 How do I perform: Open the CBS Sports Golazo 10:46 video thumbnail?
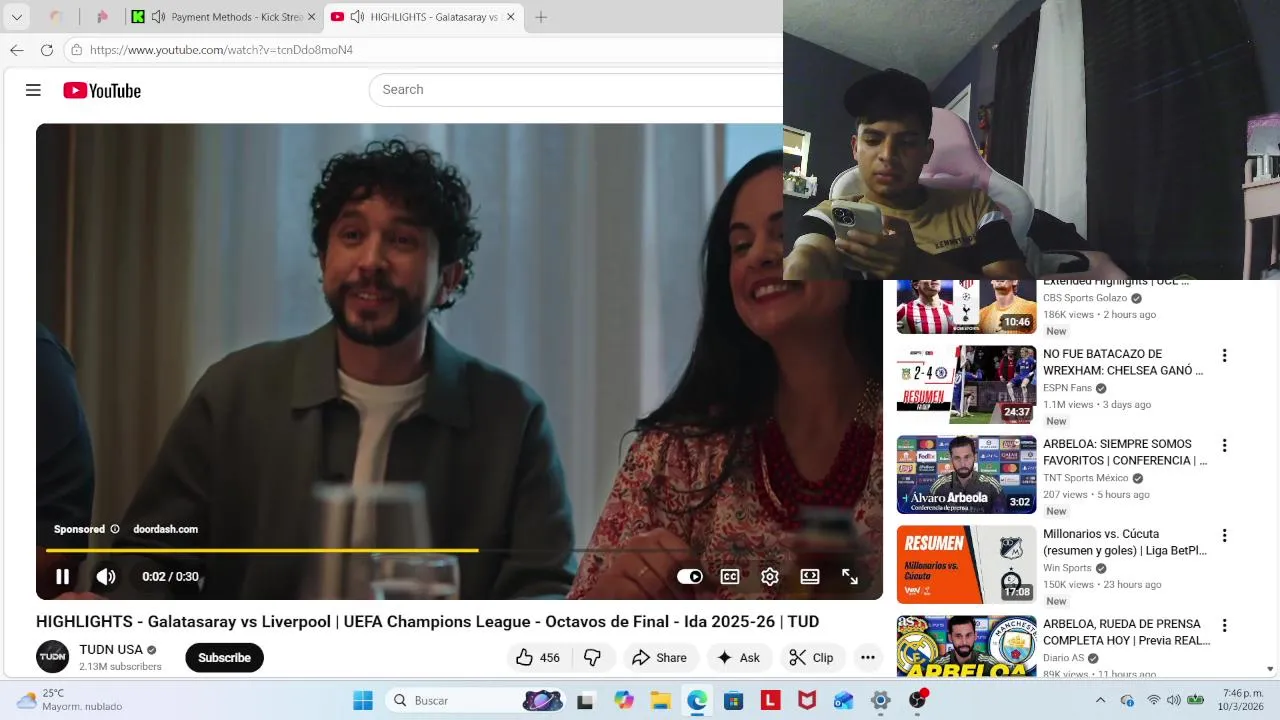[966, 306]
